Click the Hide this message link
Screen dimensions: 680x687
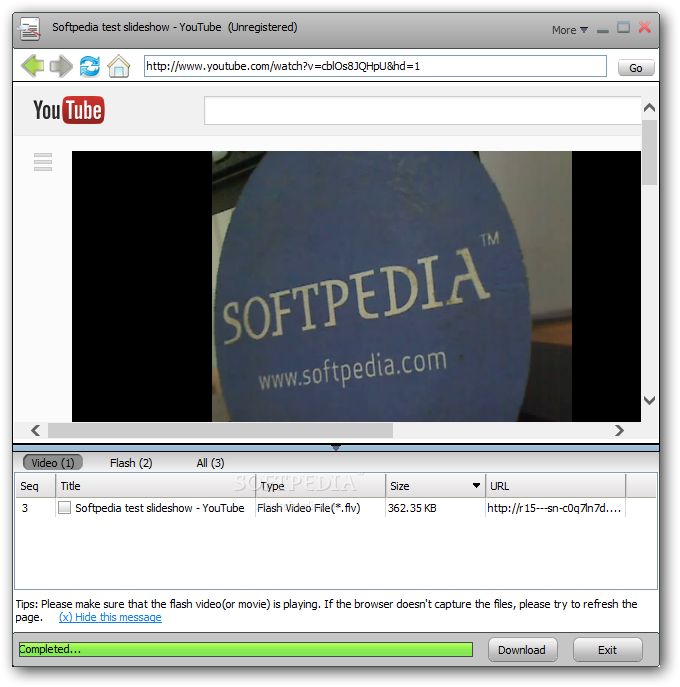tap(110, 617)
